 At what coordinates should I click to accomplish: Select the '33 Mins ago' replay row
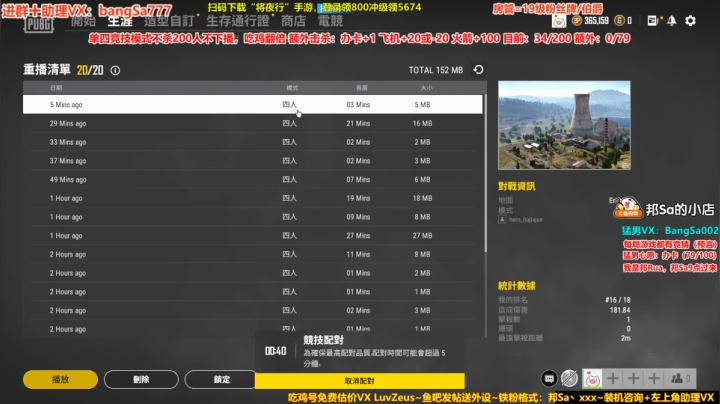click(x=253, y=142)
